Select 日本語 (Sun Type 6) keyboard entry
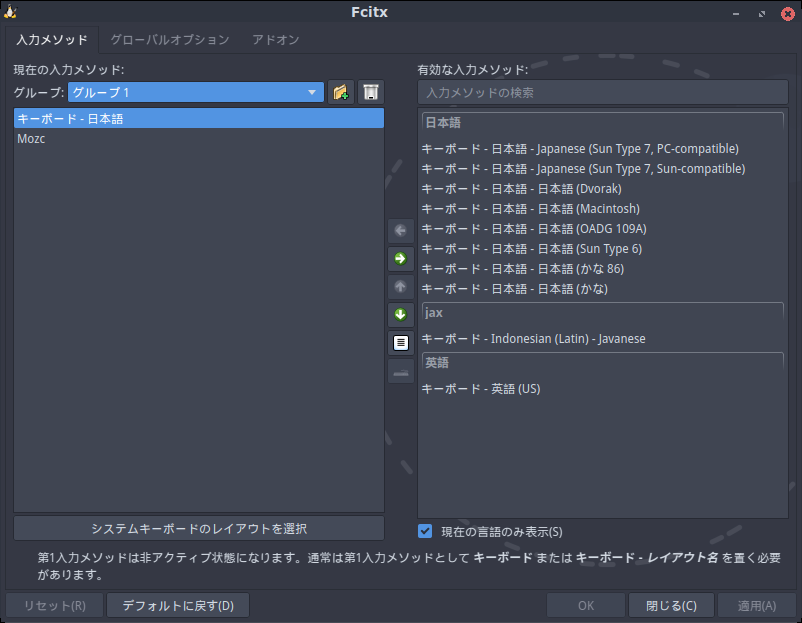 [x=603, y=249]
